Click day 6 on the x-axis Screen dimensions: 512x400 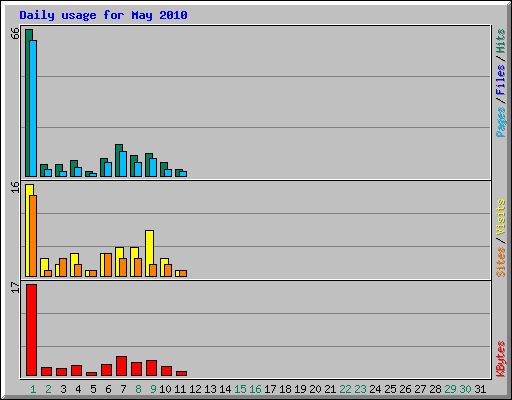(108, 389)
